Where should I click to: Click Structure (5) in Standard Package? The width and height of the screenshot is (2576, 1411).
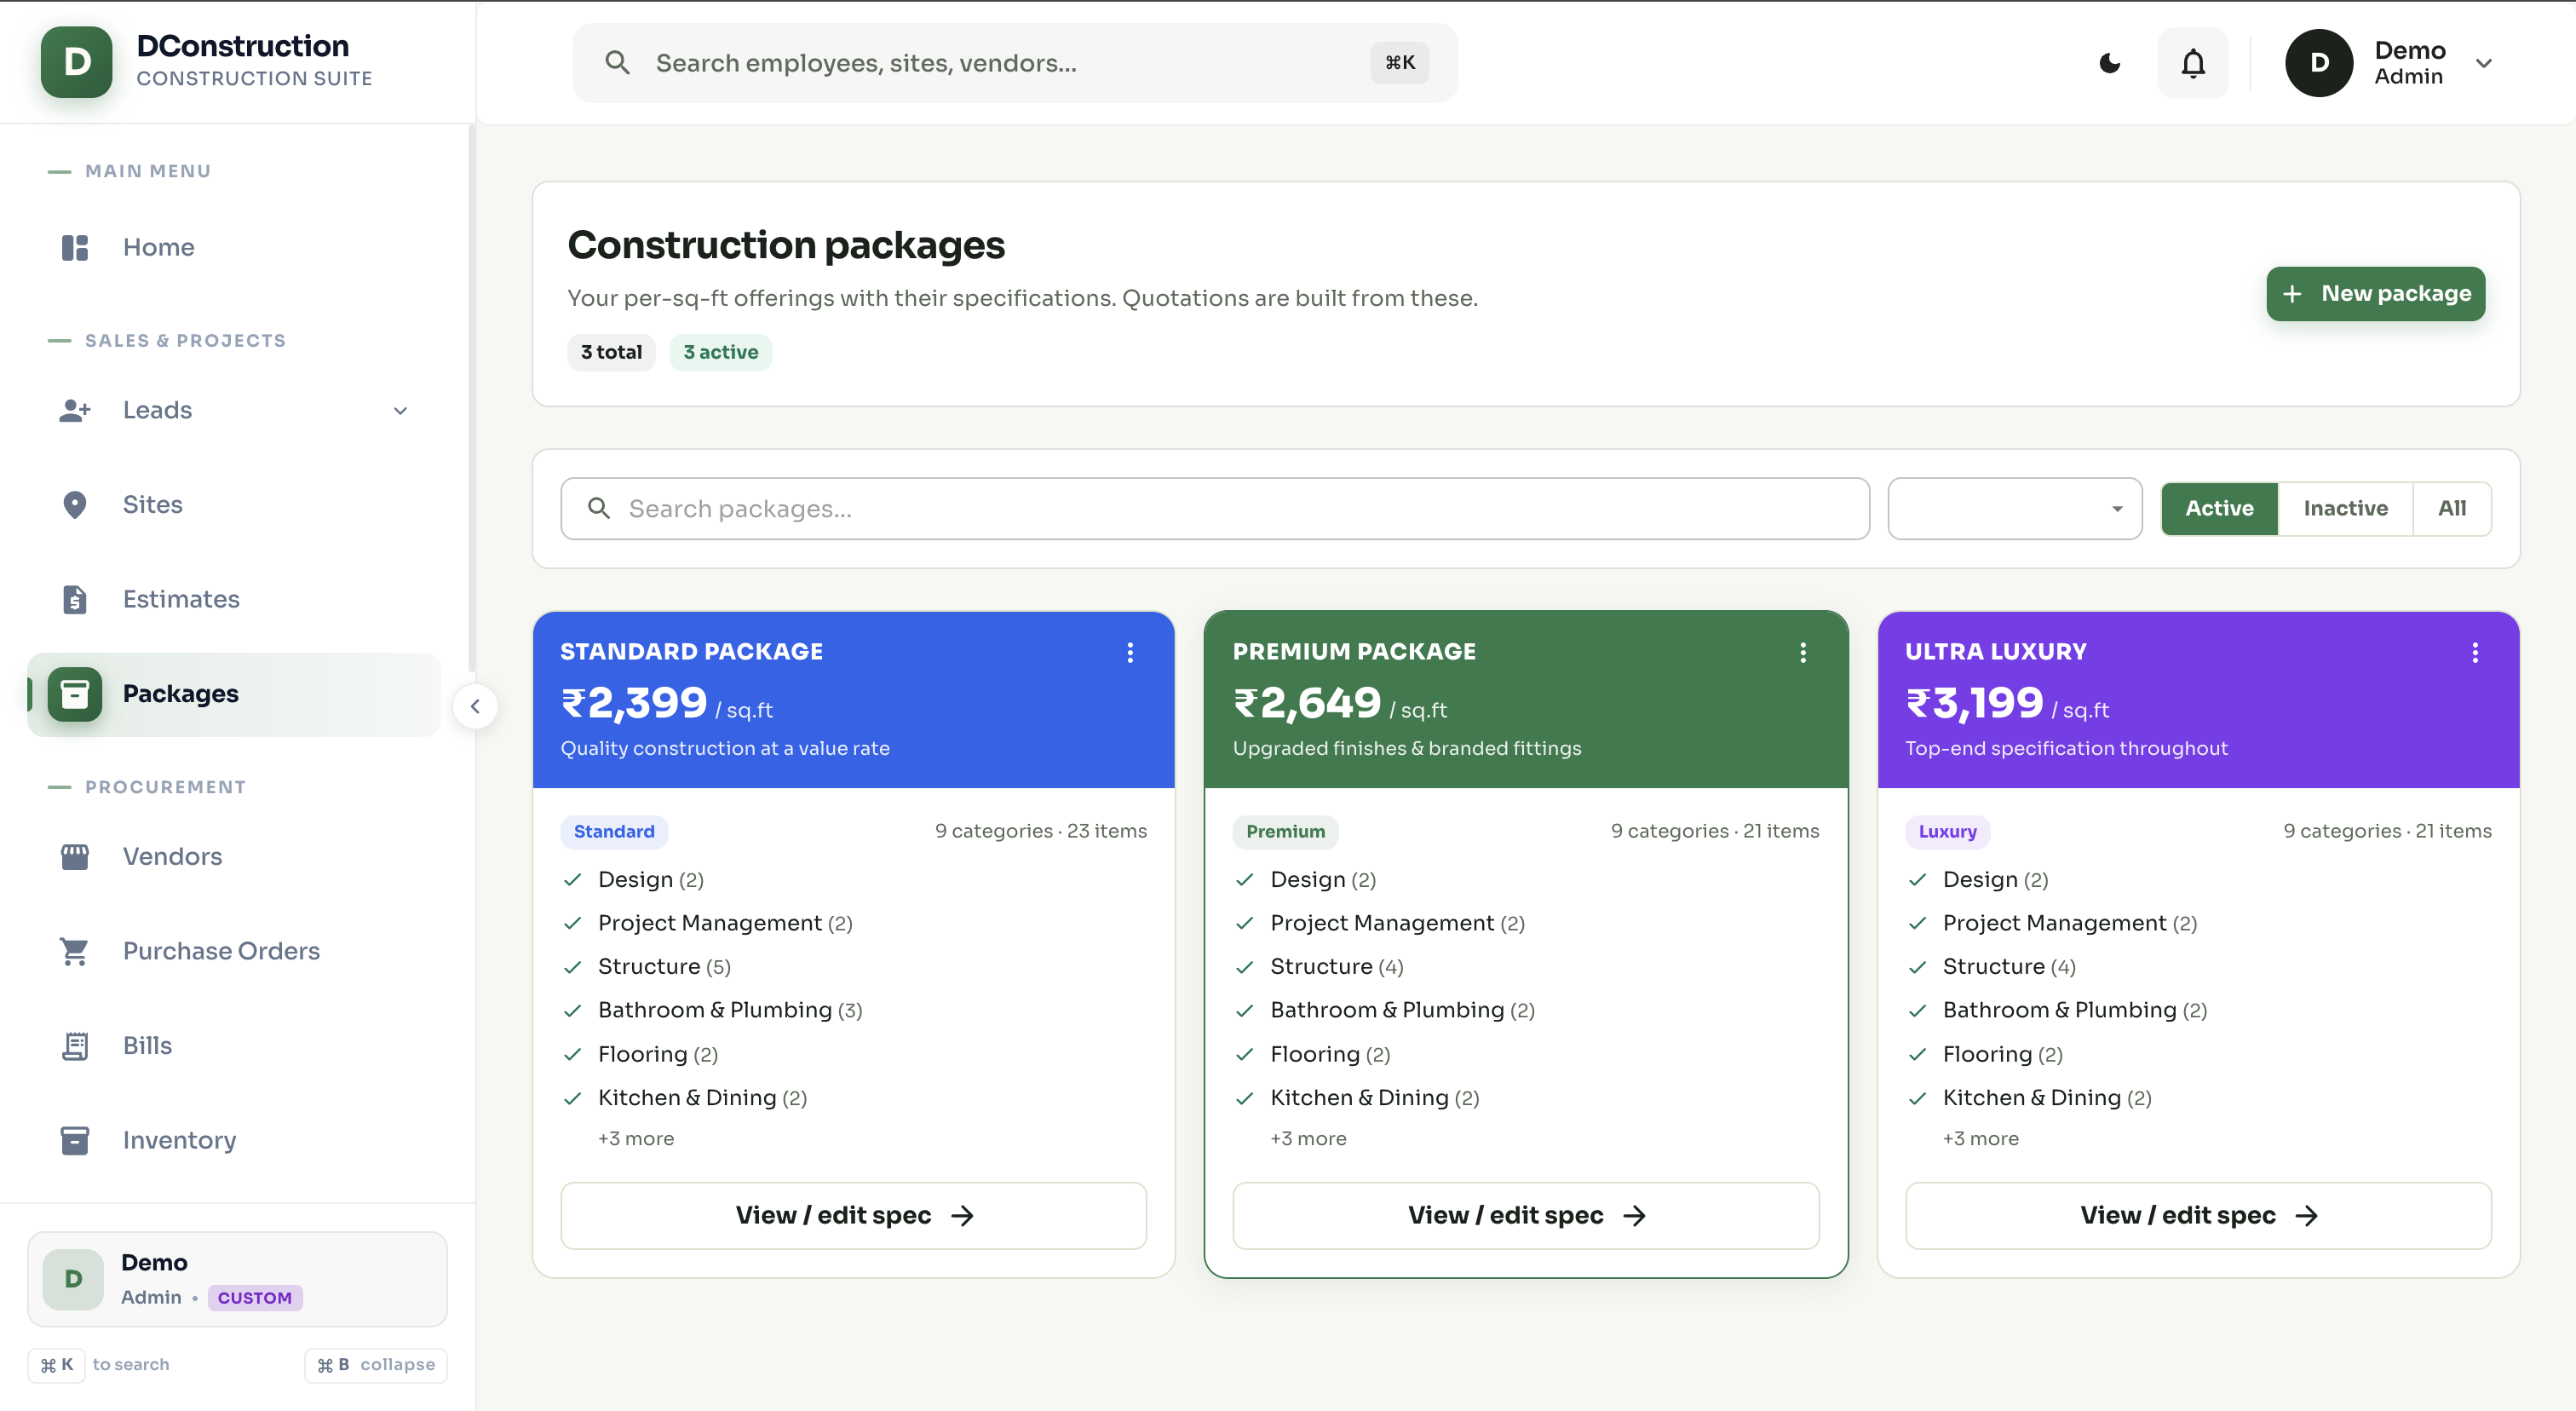tap(664, 967)
